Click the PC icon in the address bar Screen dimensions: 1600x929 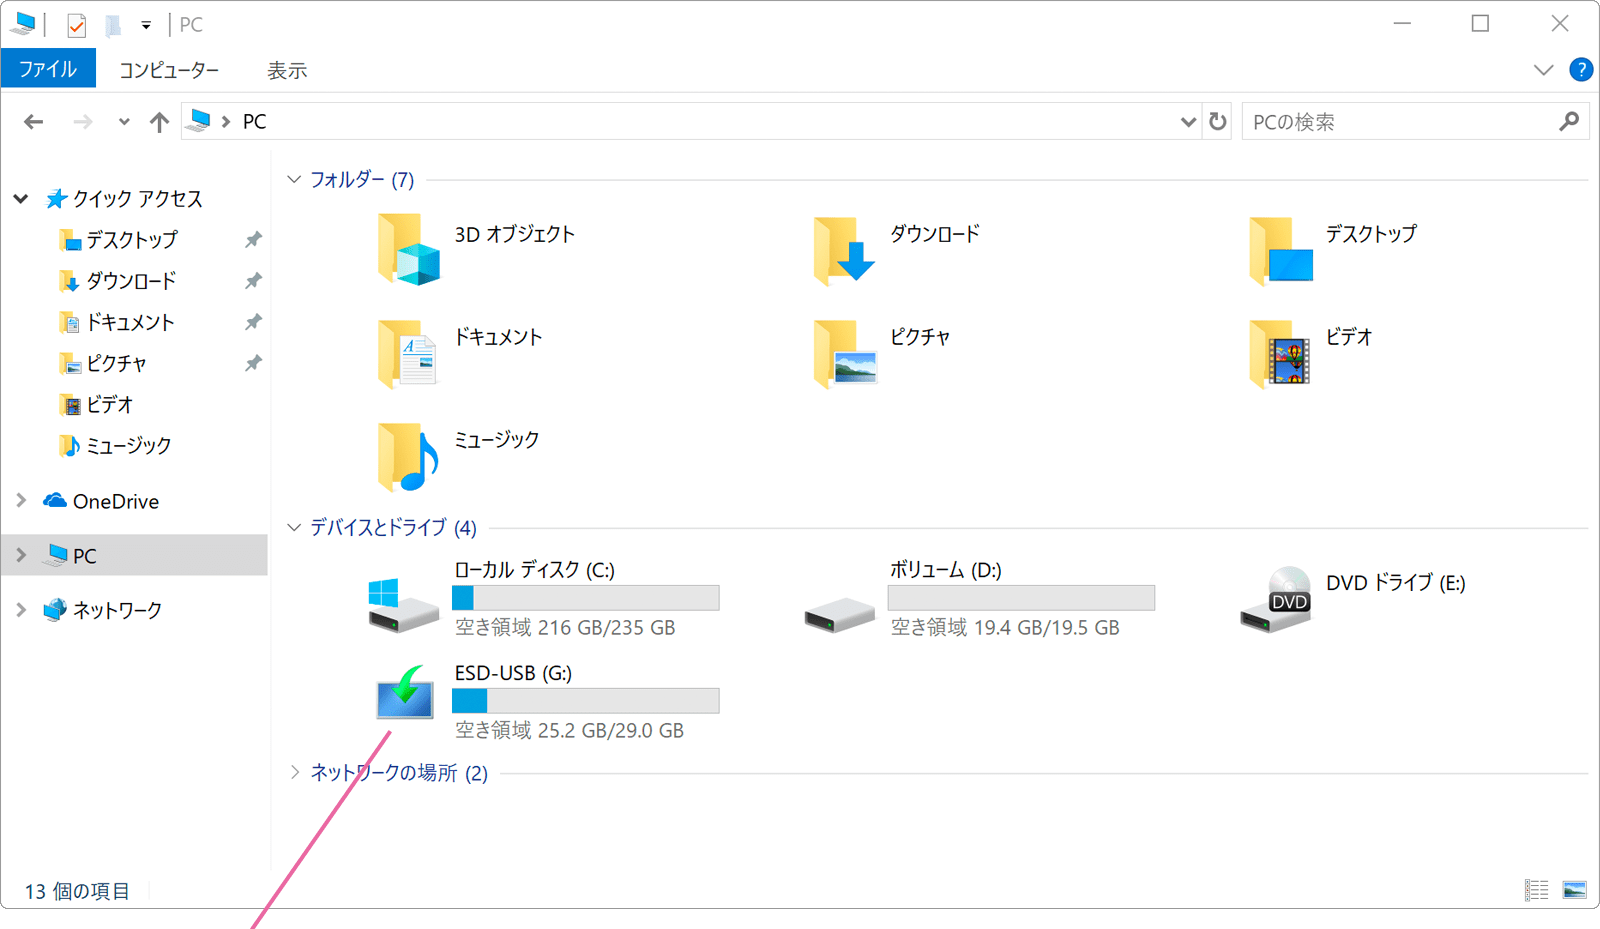click(199, 121)
